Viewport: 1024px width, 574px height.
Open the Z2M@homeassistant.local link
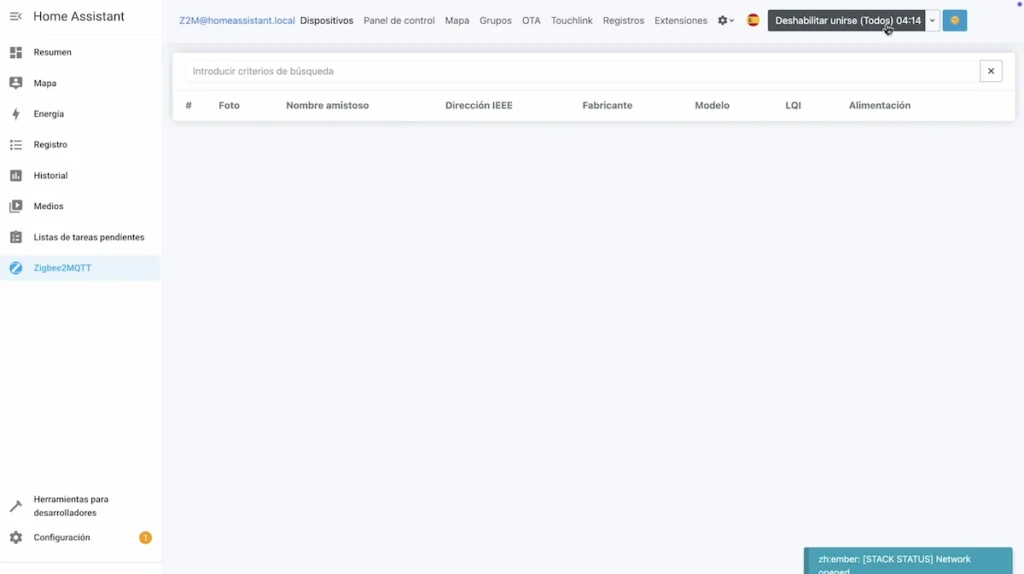tap(237, 20)
